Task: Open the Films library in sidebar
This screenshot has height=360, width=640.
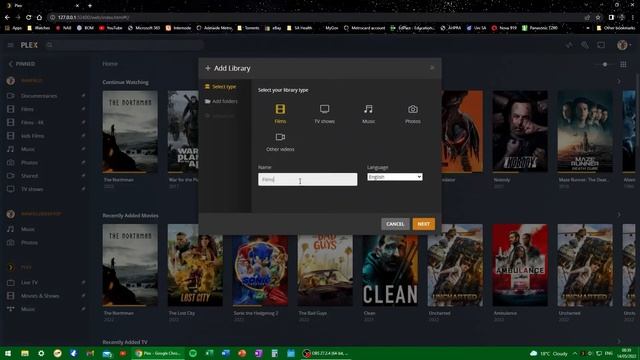Action: tap(27, 109)
